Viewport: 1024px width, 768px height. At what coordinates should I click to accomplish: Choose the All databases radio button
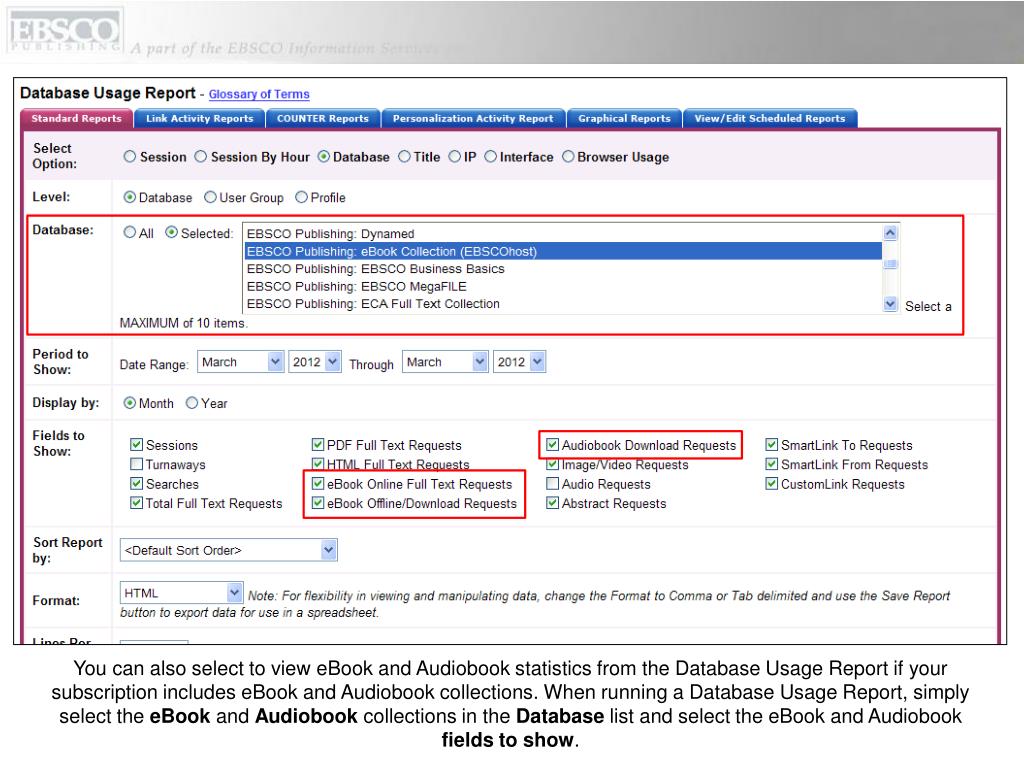pyautogui.click(x=130, y=232)
